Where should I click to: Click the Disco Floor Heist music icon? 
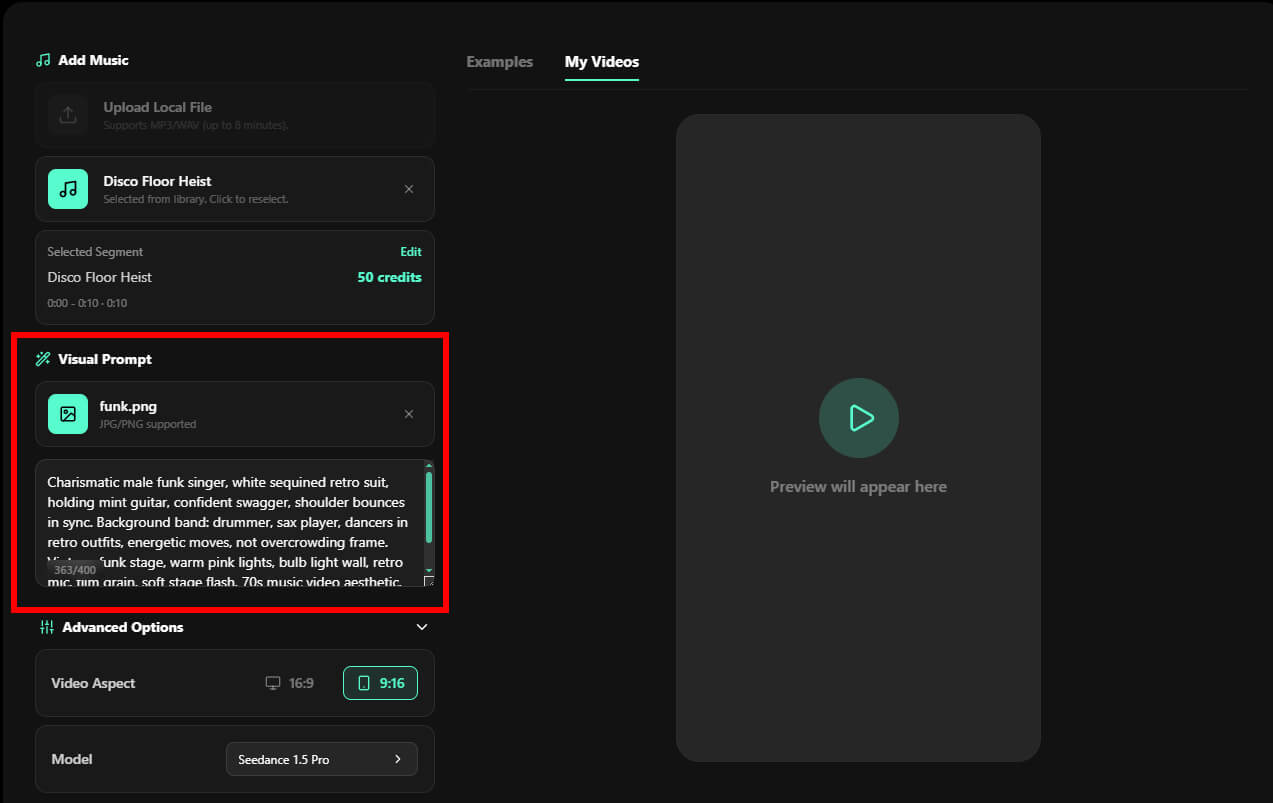68,189
